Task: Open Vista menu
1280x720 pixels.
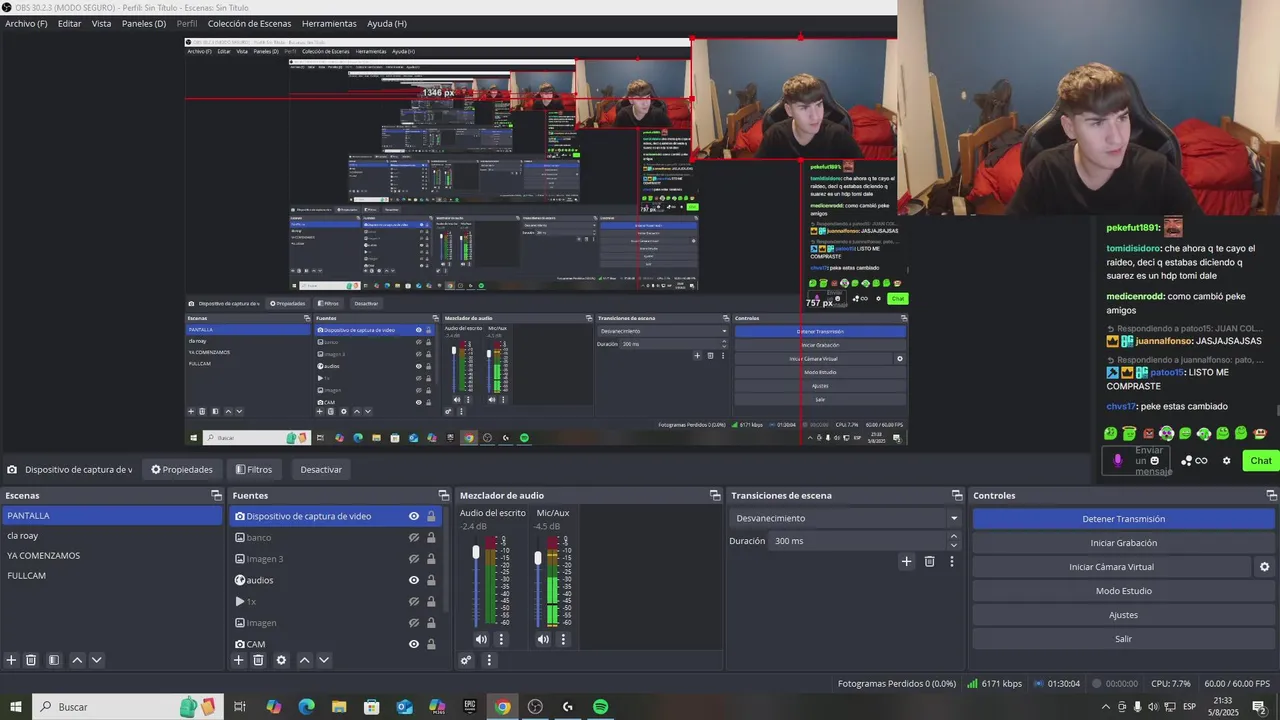Action: point(101,23)
